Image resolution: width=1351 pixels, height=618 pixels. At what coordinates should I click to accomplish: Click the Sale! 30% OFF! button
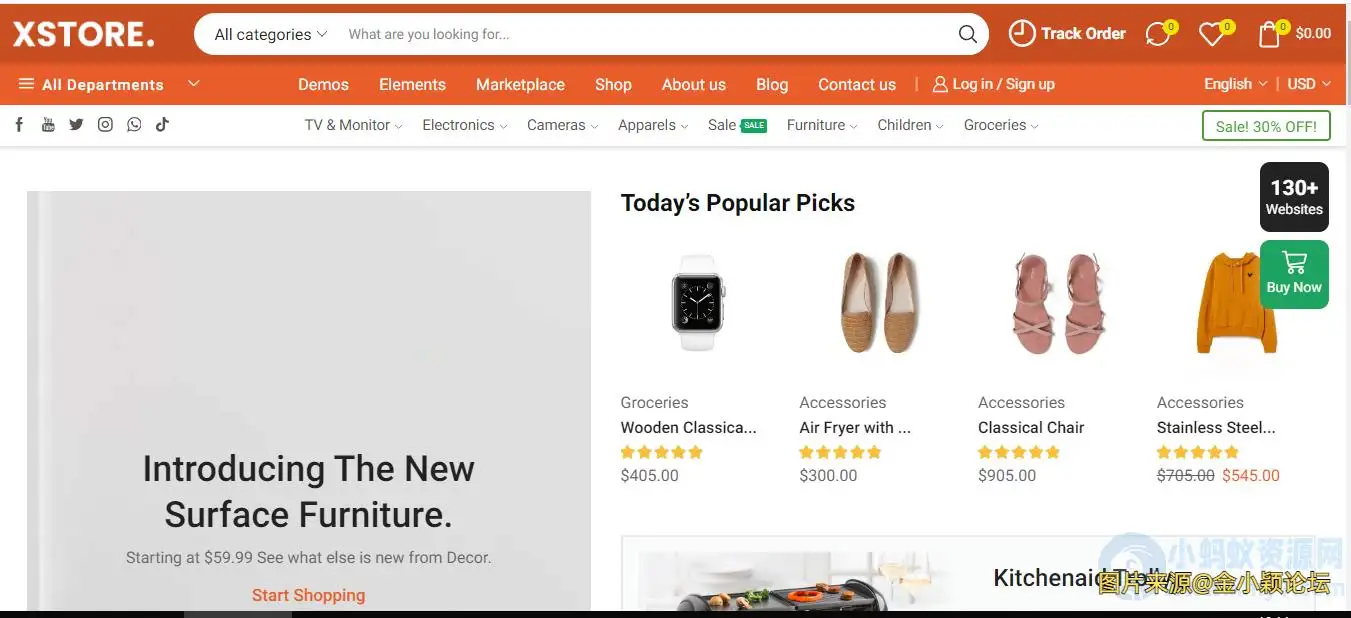click(x=1265, y=126)
